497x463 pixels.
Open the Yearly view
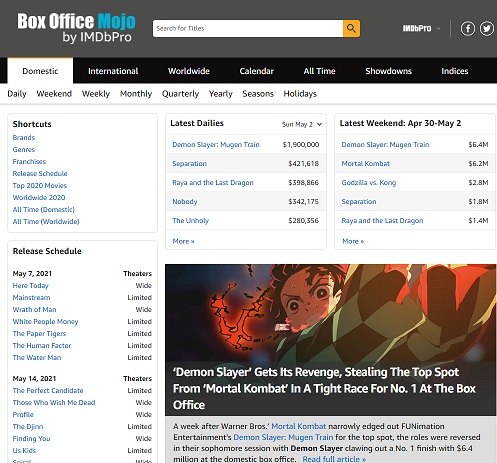point(220,94)
